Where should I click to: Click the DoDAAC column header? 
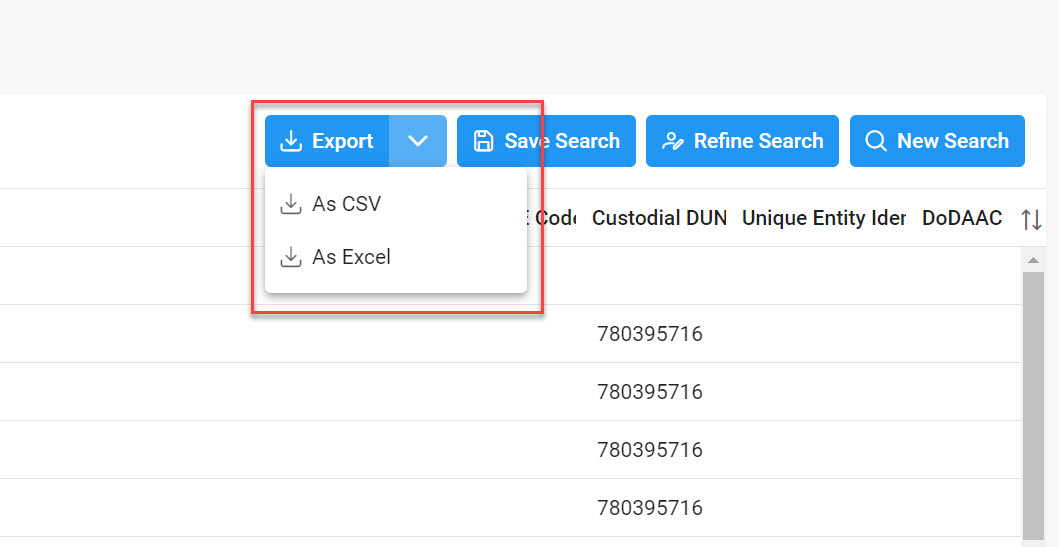tap(961, 218)
